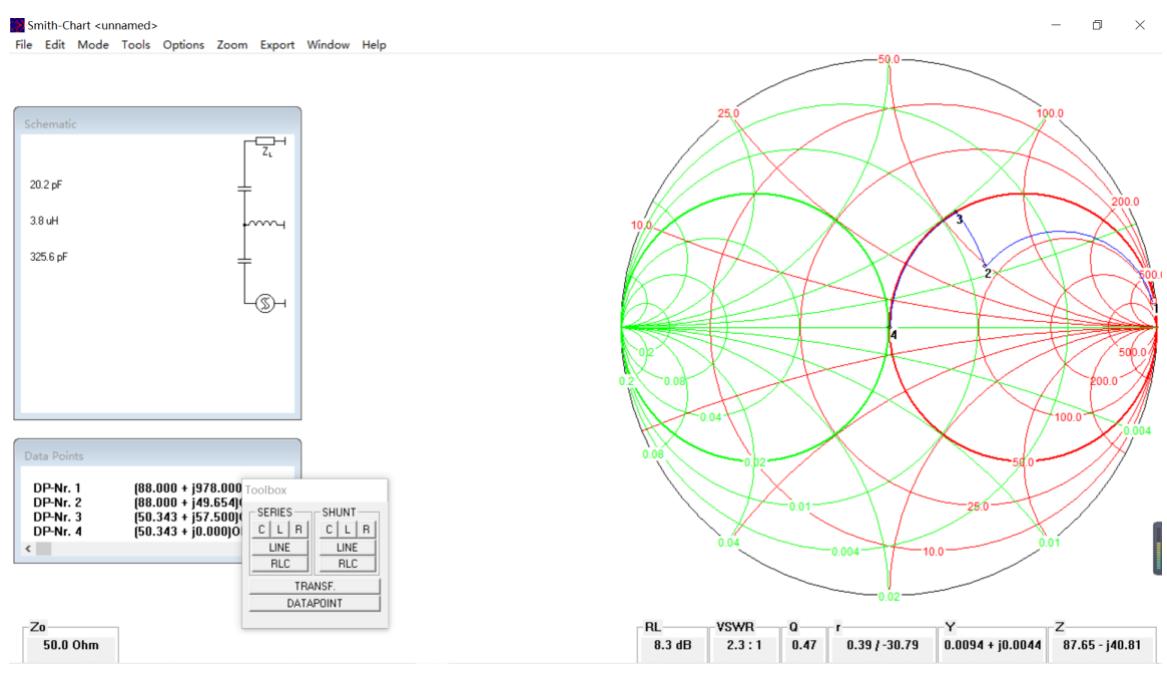Open the Mode menu

(x=94, y=45)
